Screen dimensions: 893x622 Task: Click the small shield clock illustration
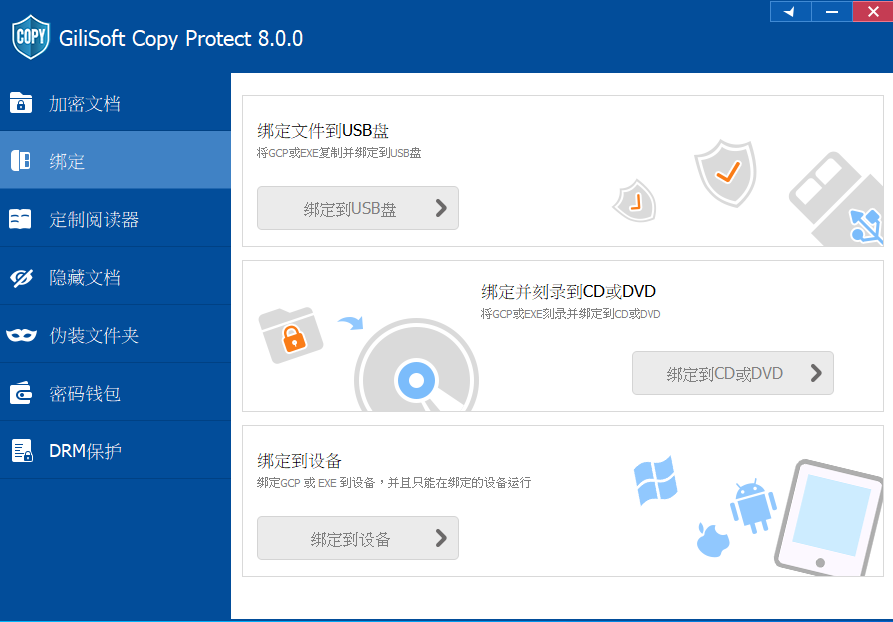pyautogui.click(x=634, y=200)
